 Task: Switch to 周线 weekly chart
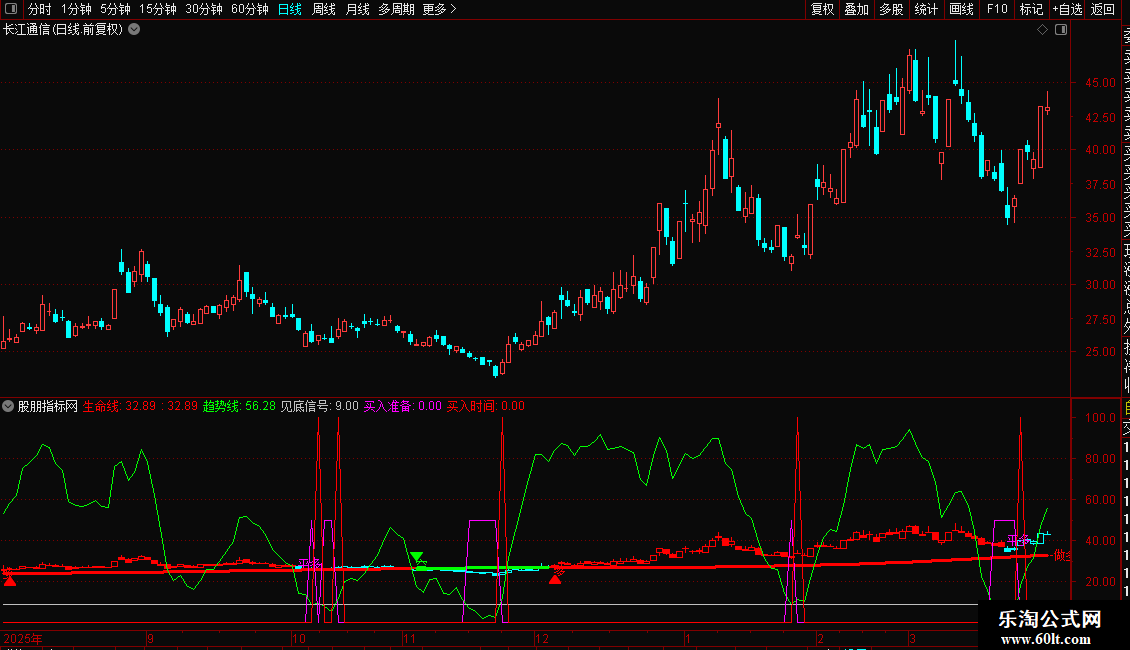click(324, 9)
